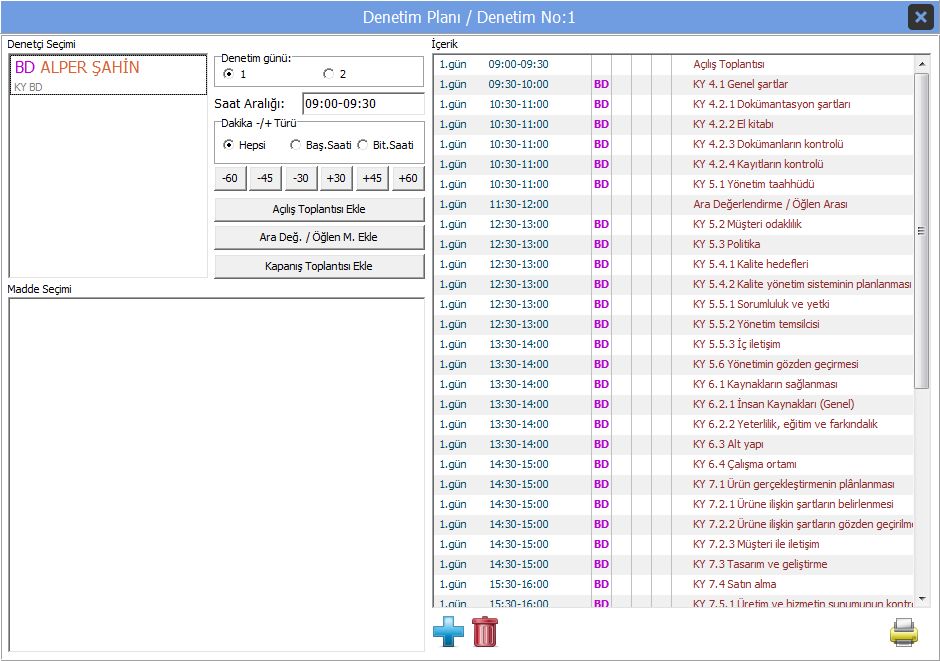Select row KY 5.5.1 Sorumluluk ve yetki
940x661 pixels.
tap(673, 304)
